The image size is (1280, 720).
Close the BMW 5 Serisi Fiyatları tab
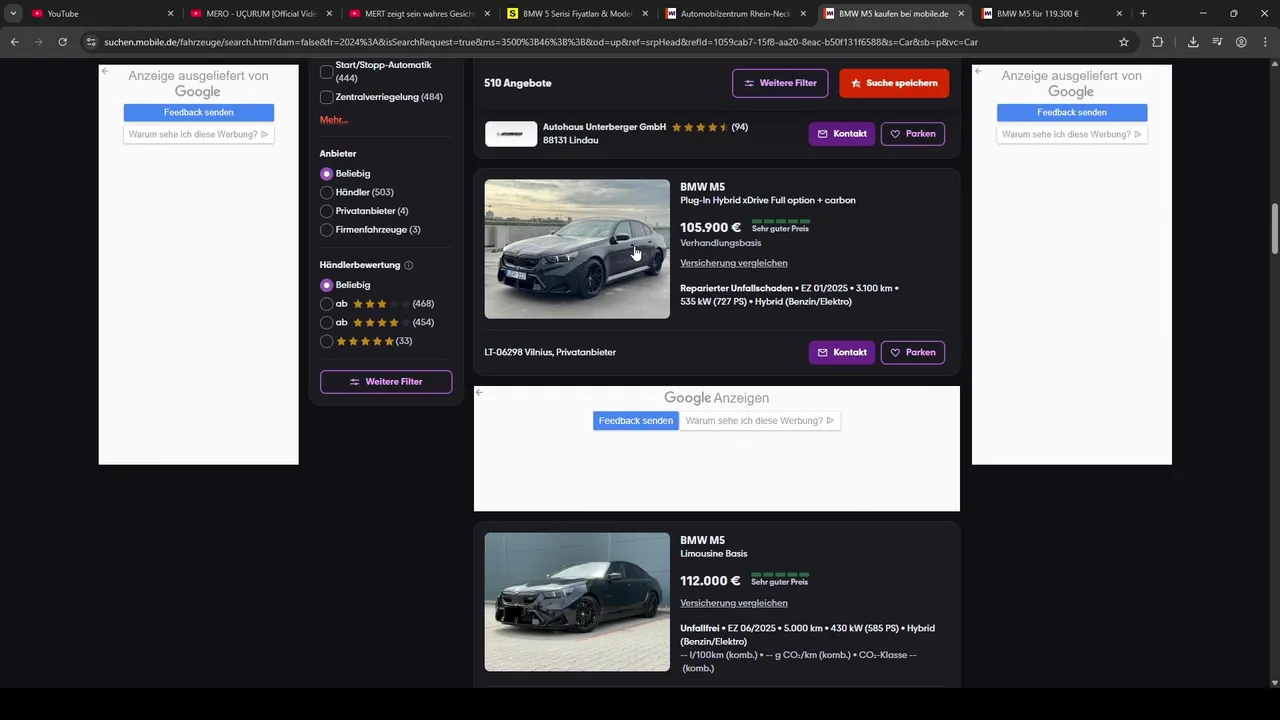(x=645, y=14)
